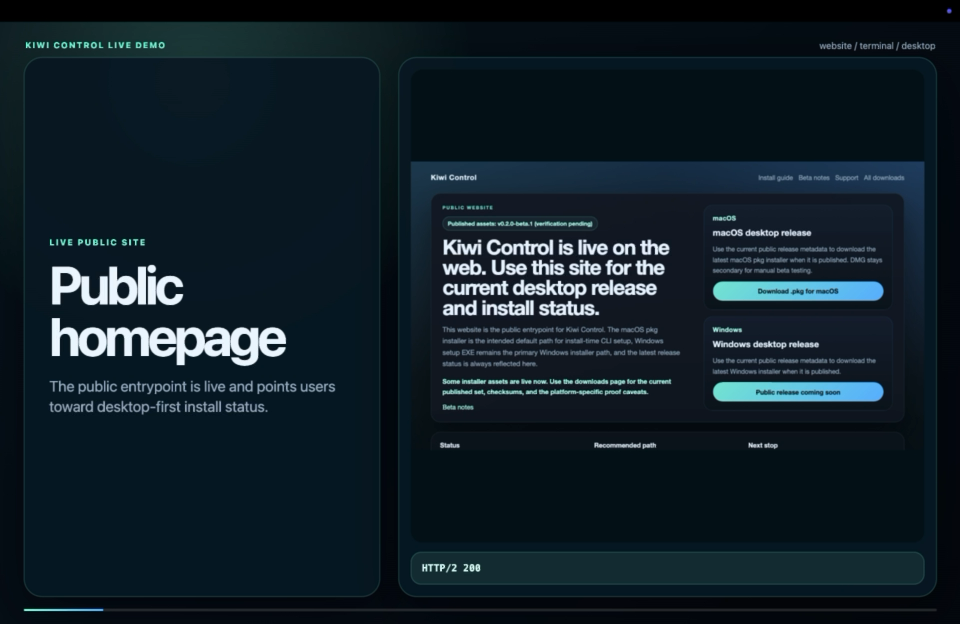Click the 'website / terminal / desktop' breadcrumb text

[877, 46]
